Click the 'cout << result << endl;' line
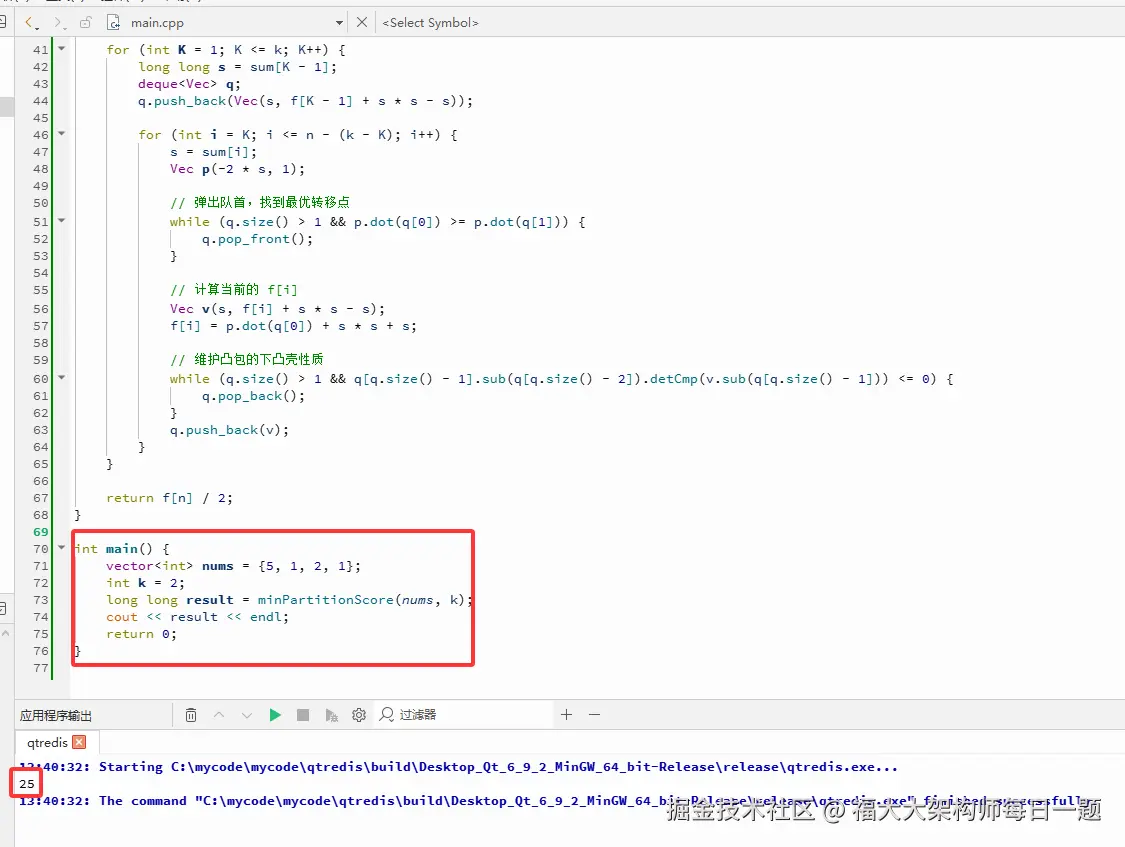The width and height of the screenshot is (1125, 847). [197, 617]
